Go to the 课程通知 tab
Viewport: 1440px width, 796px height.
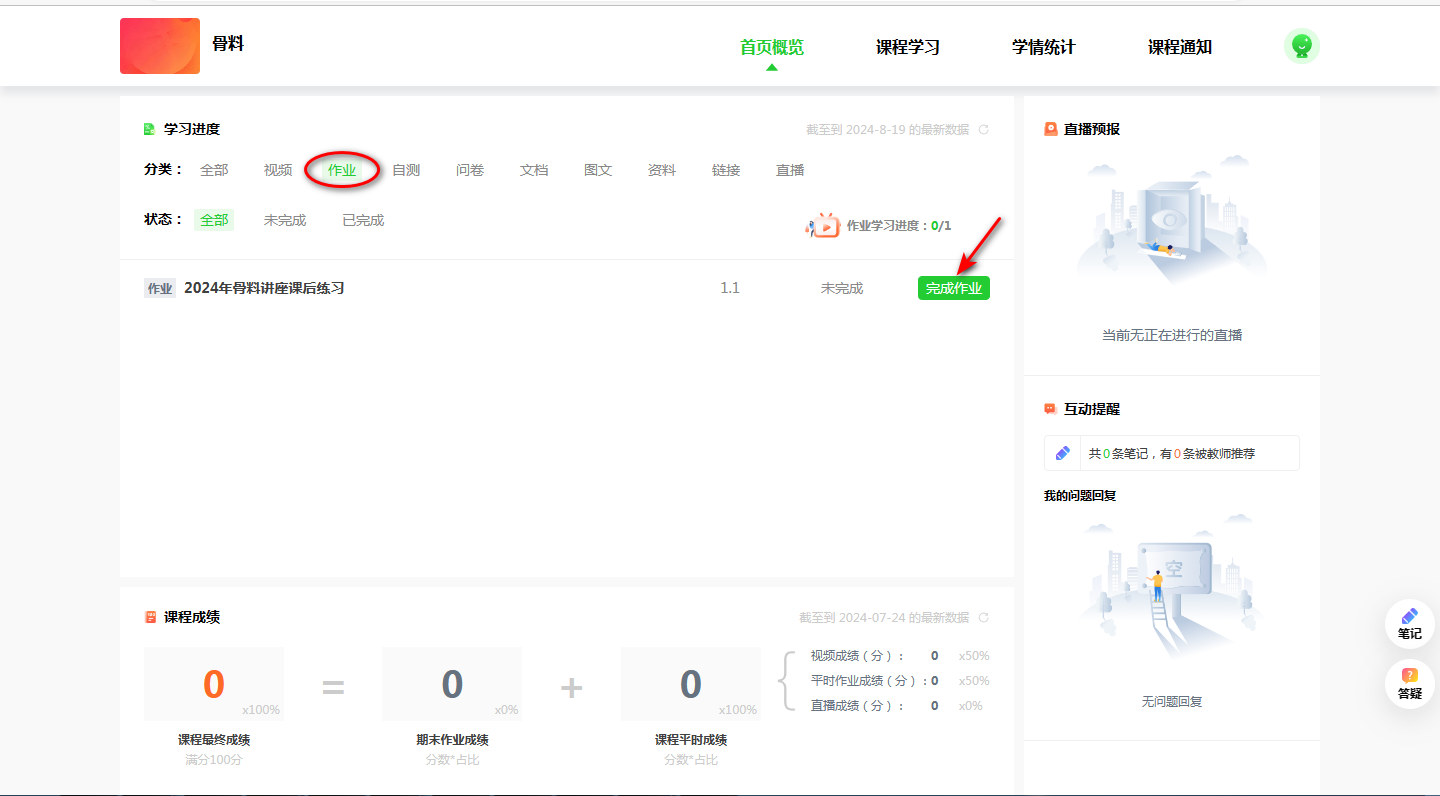point(1179,47)
